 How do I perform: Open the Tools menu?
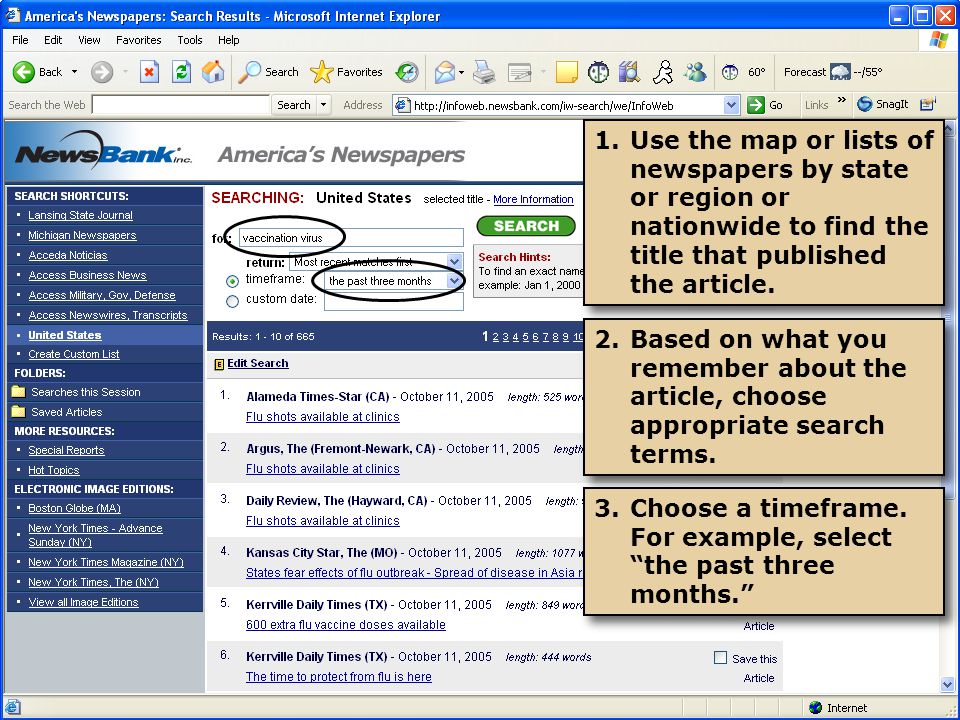(190, 40)
